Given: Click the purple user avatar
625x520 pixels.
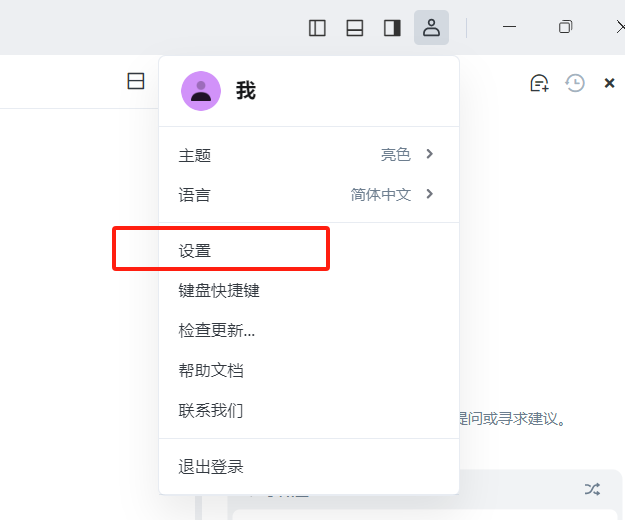Looking at the screenshot, I should click(x=201, y=91).
